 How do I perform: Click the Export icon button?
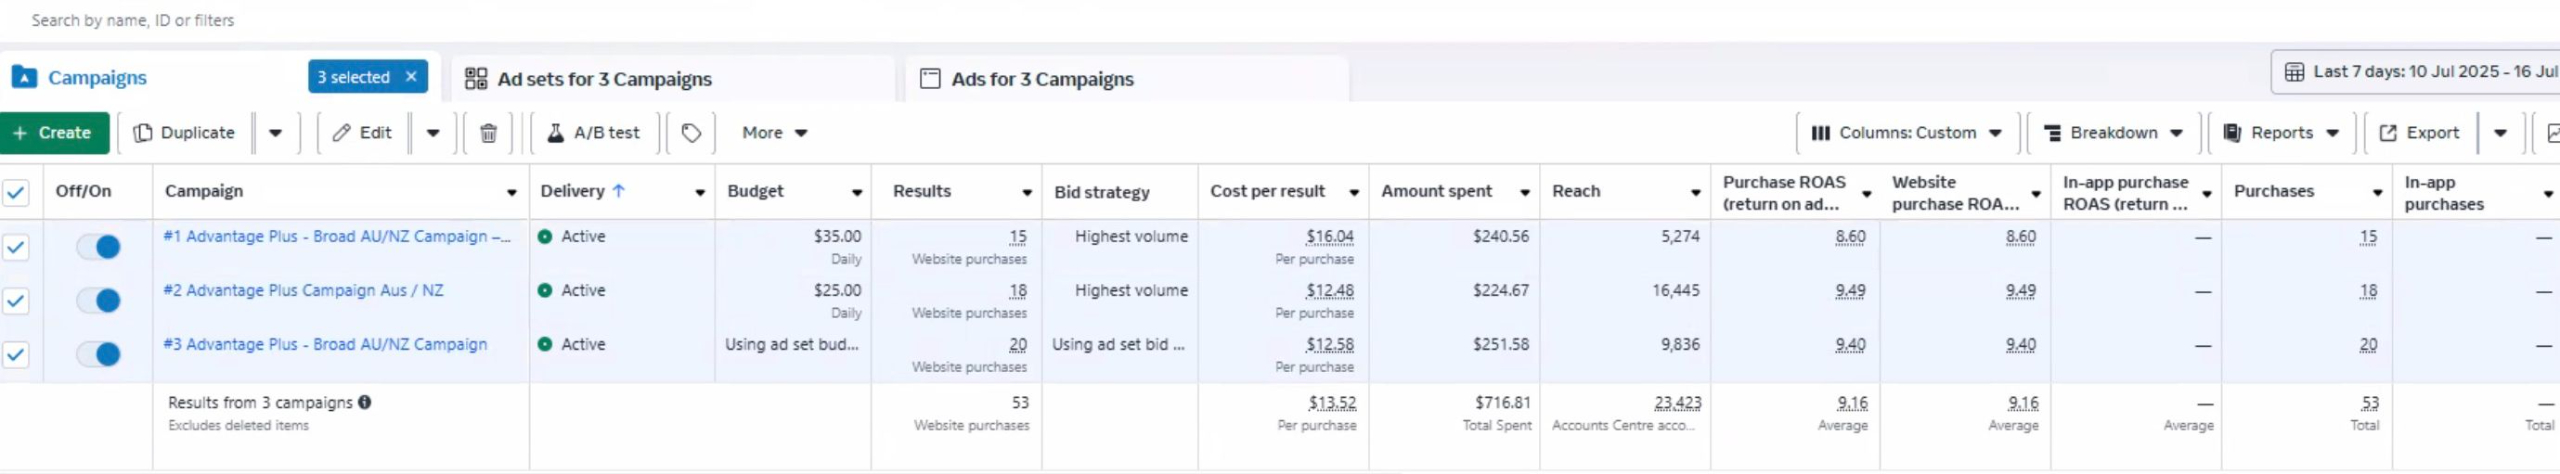2418,133
